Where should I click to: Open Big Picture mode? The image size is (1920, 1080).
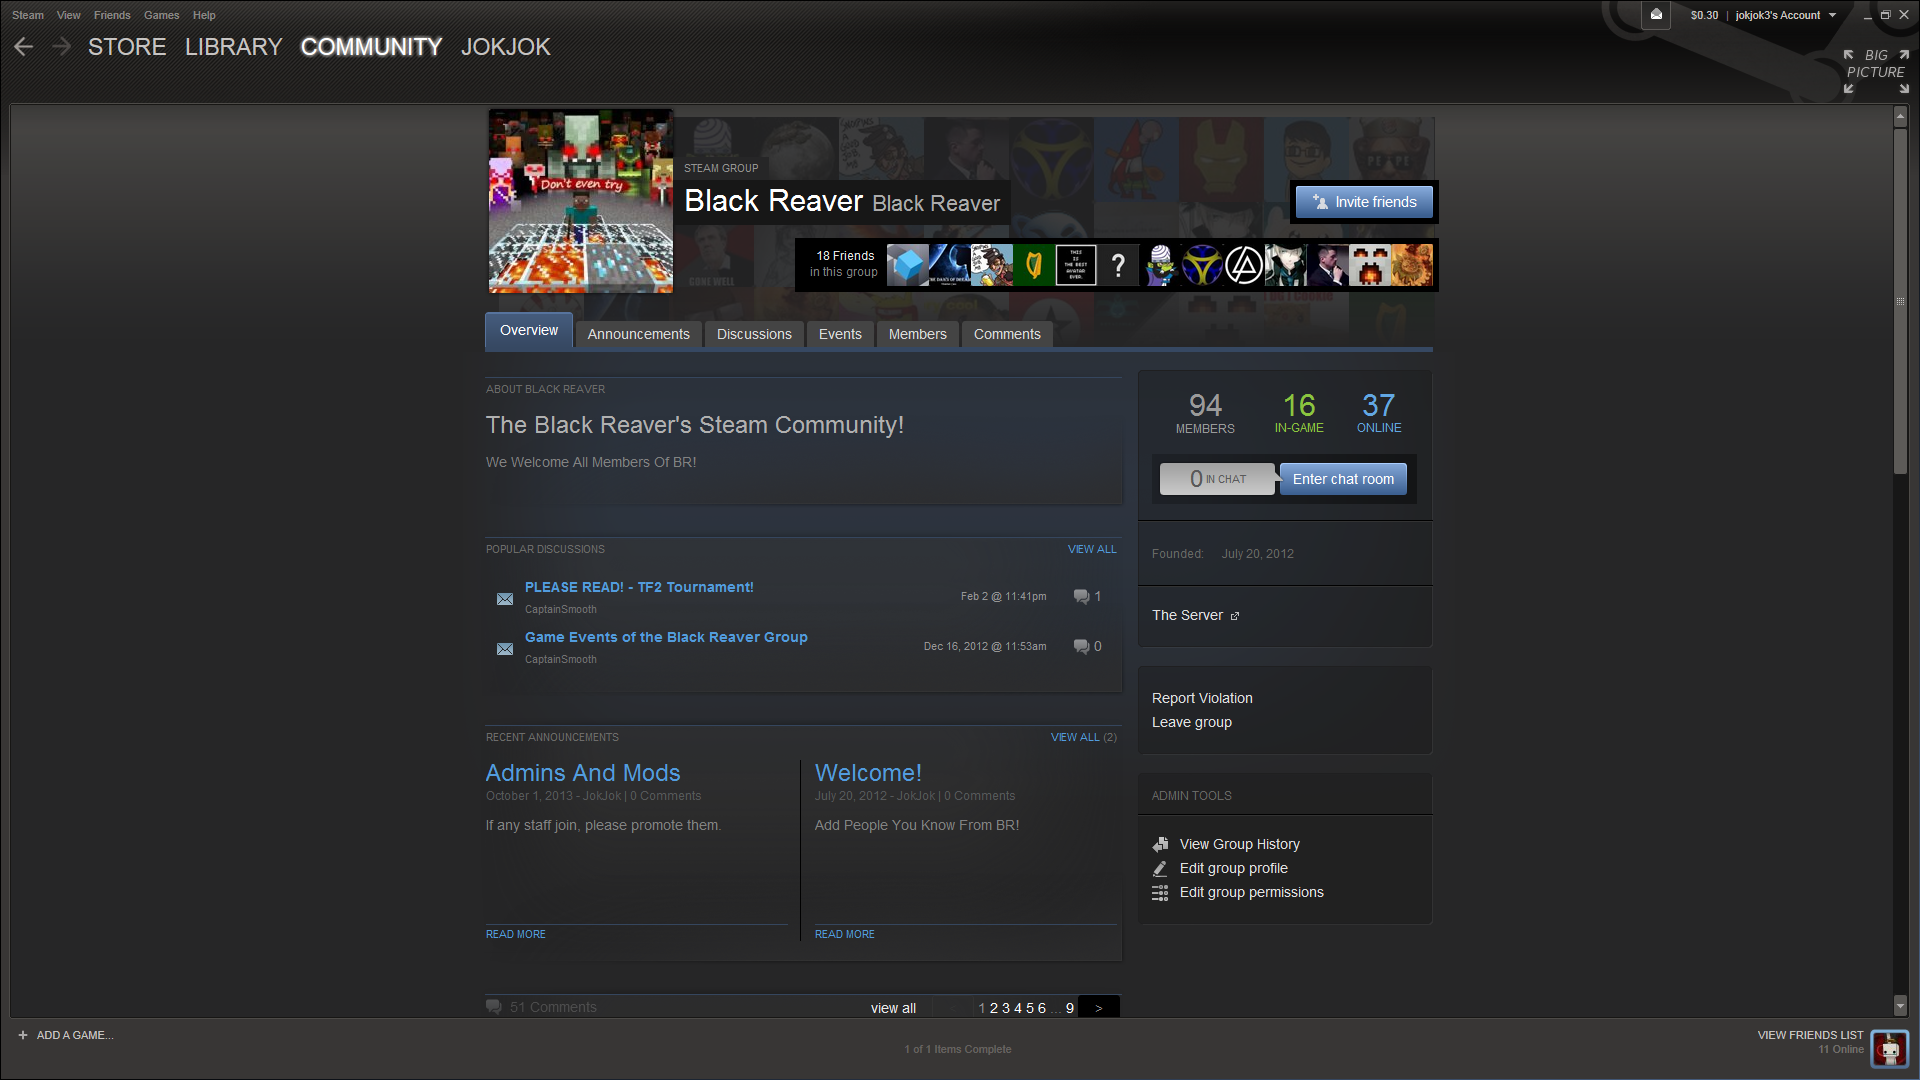click(1876, 71)
